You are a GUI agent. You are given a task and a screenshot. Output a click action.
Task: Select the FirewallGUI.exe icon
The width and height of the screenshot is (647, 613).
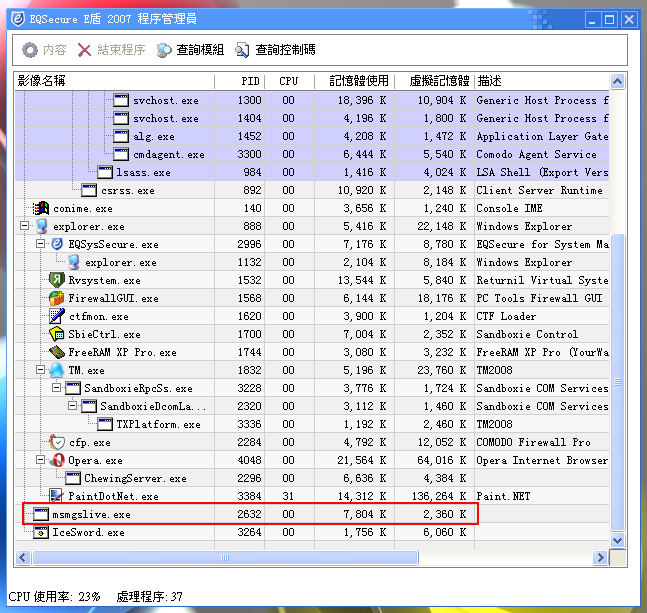click(57, 298)
